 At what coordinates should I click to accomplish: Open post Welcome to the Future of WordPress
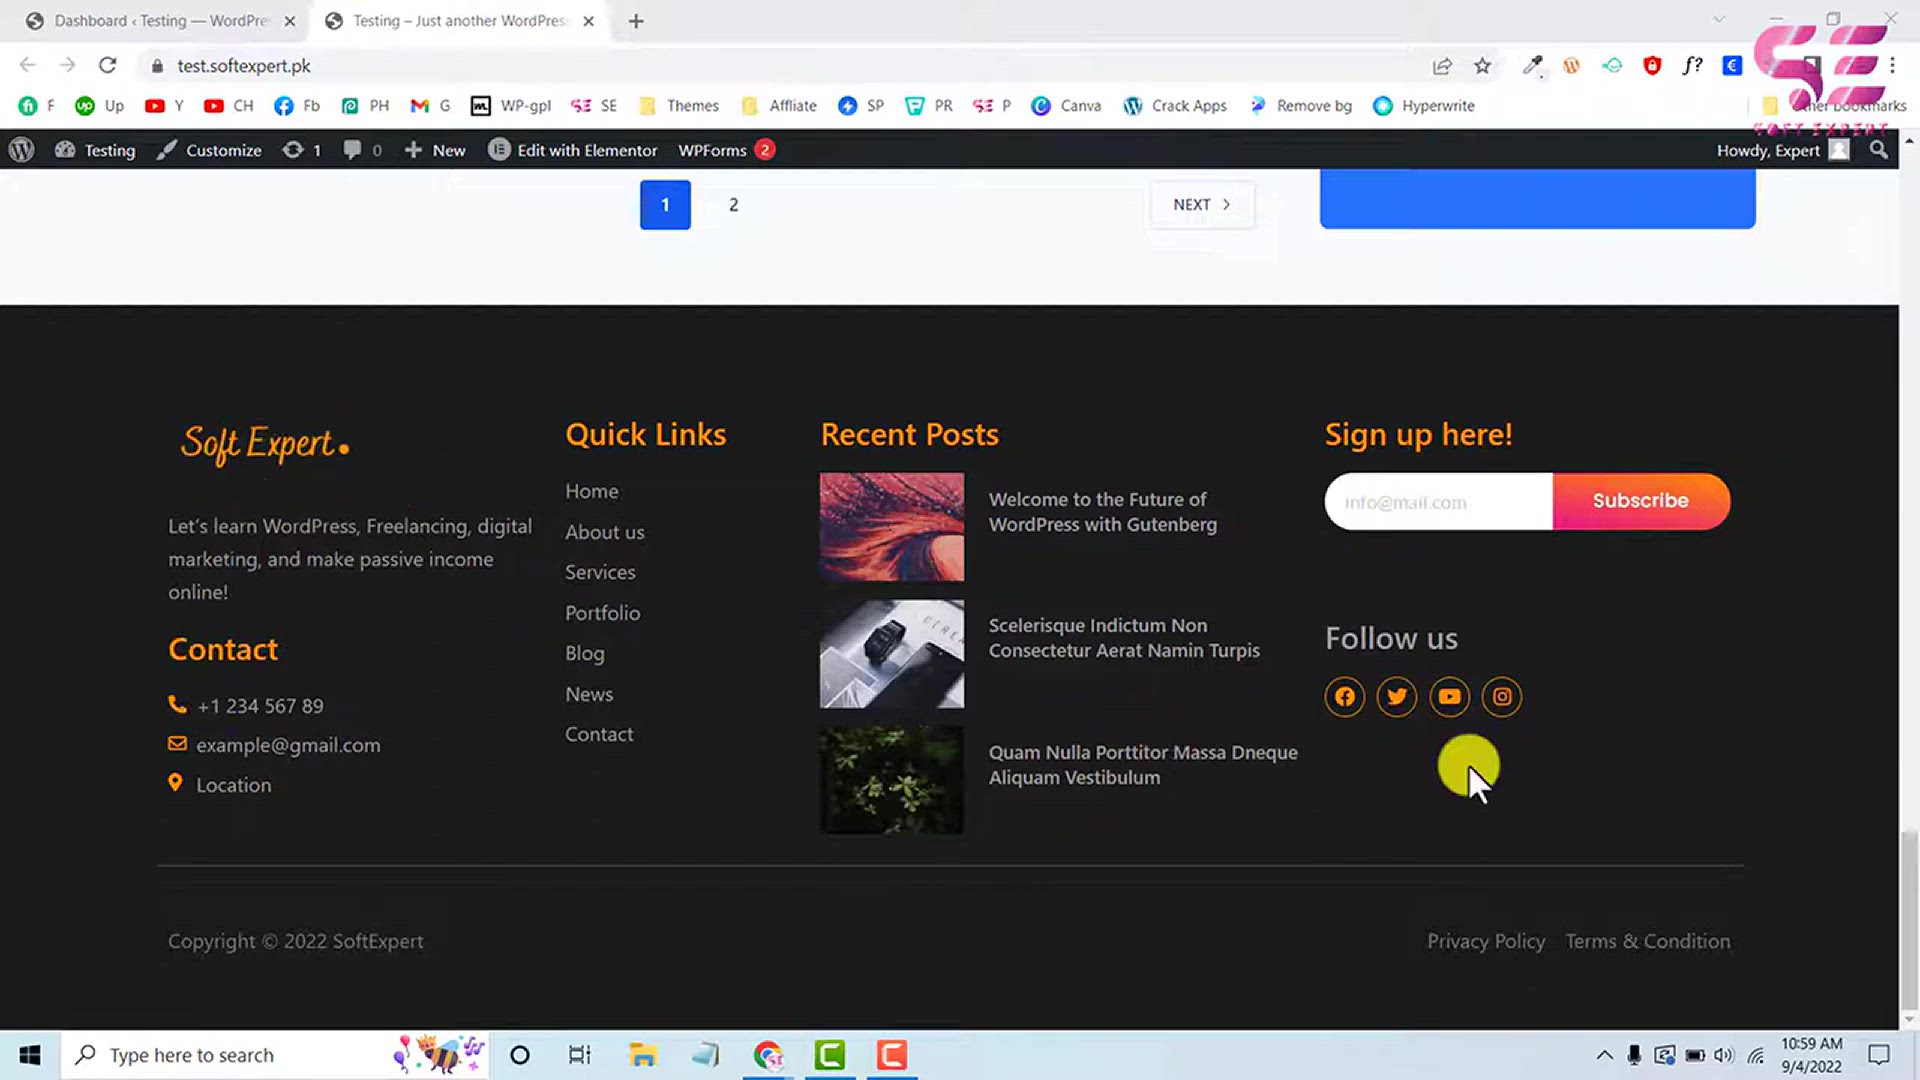1103,512
